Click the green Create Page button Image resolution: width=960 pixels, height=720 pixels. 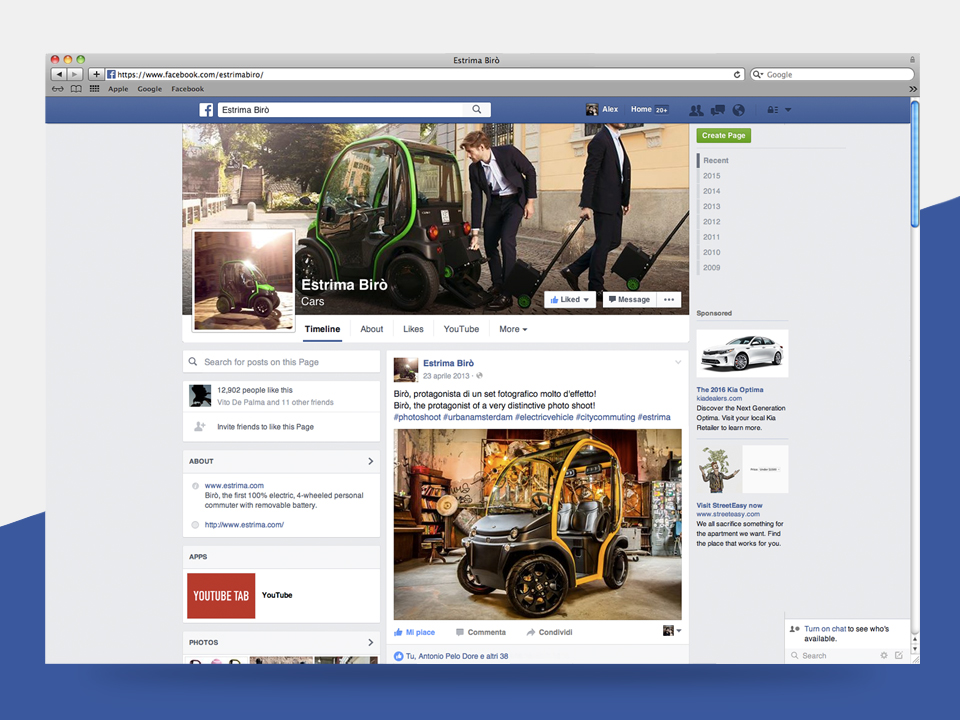[724, 135]
